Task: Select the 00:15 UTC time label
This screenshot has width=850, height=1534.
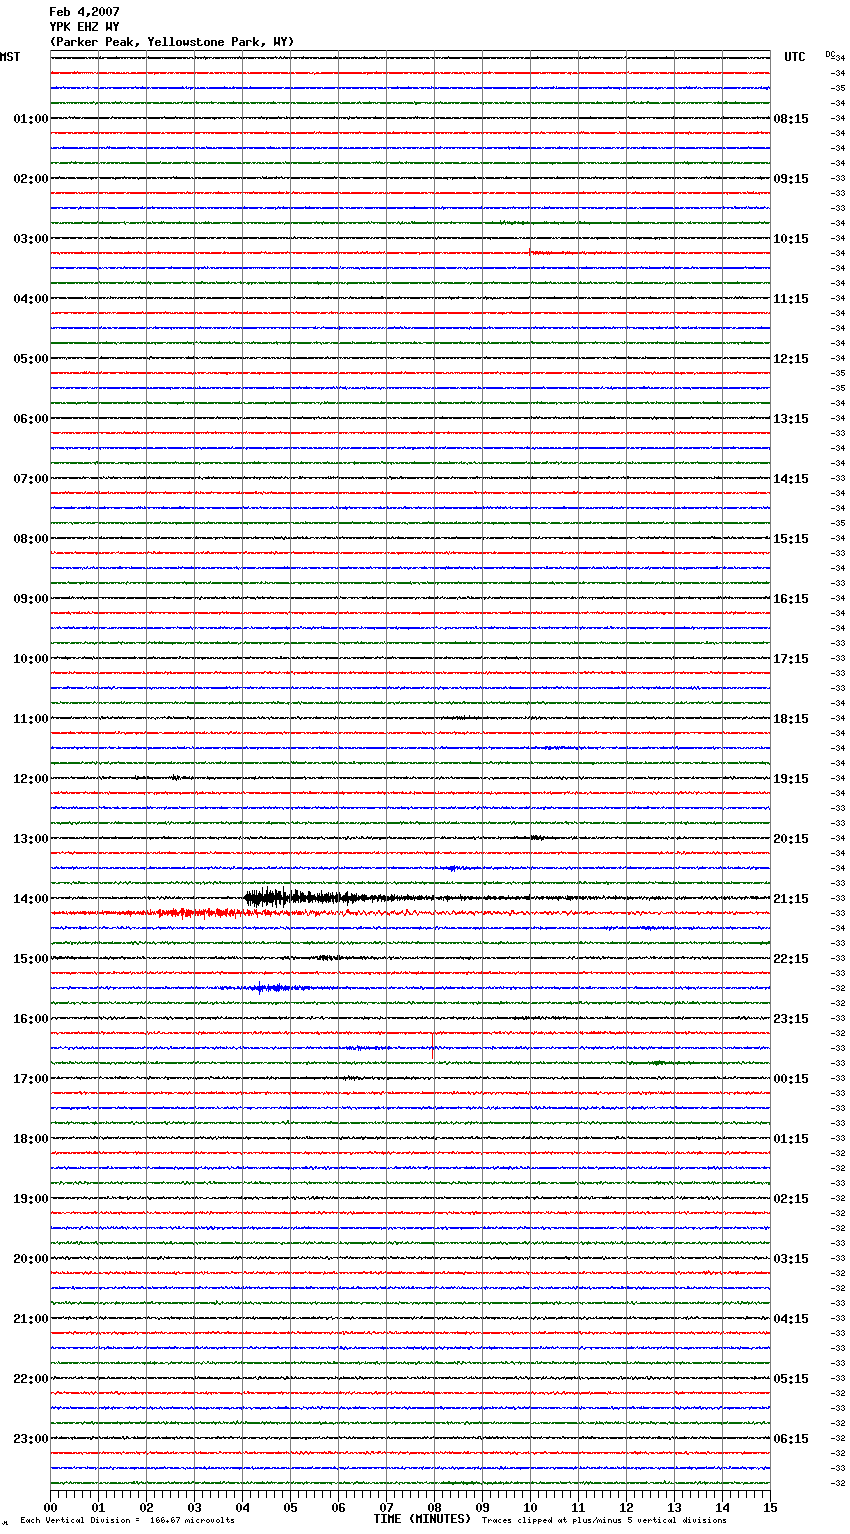Action: click(x=791, y=1079)
